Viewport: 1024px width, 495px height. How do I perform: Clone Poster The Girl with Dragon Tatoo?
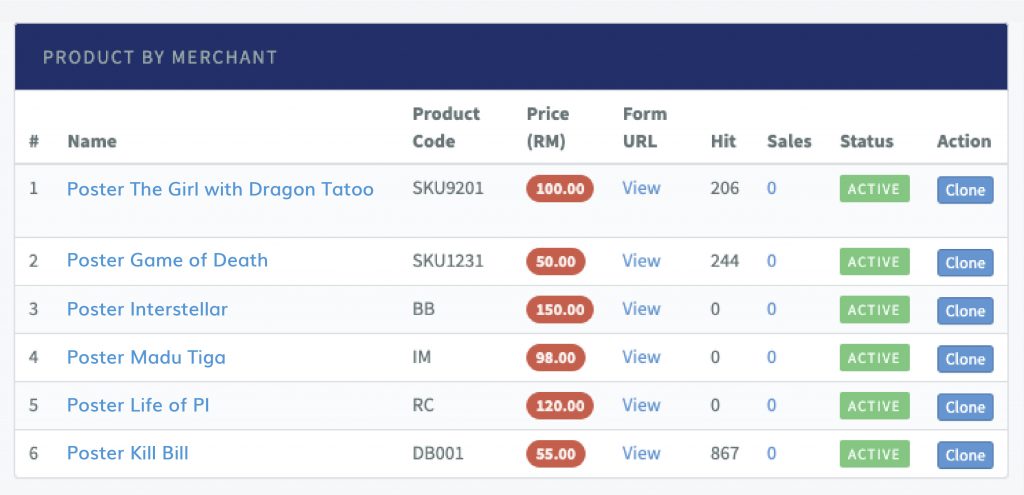(965, 190)
